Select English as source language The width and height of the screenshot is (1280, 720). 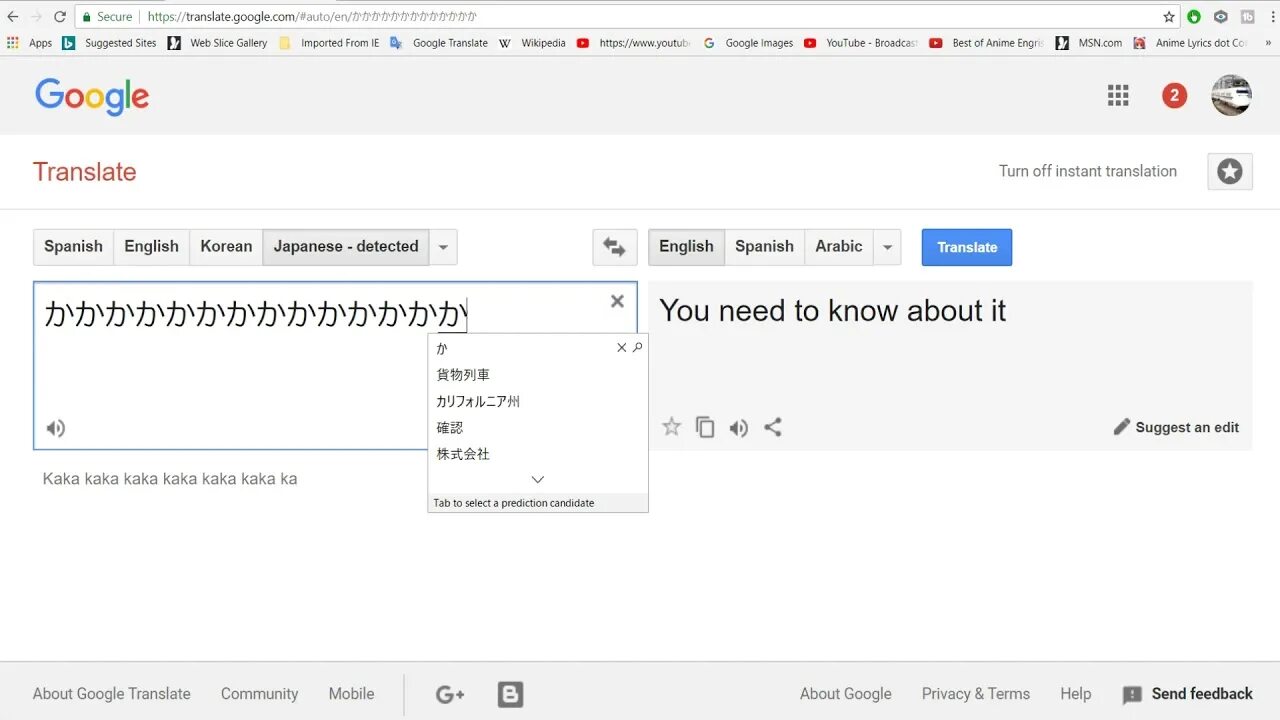click(x=151, y=247)
